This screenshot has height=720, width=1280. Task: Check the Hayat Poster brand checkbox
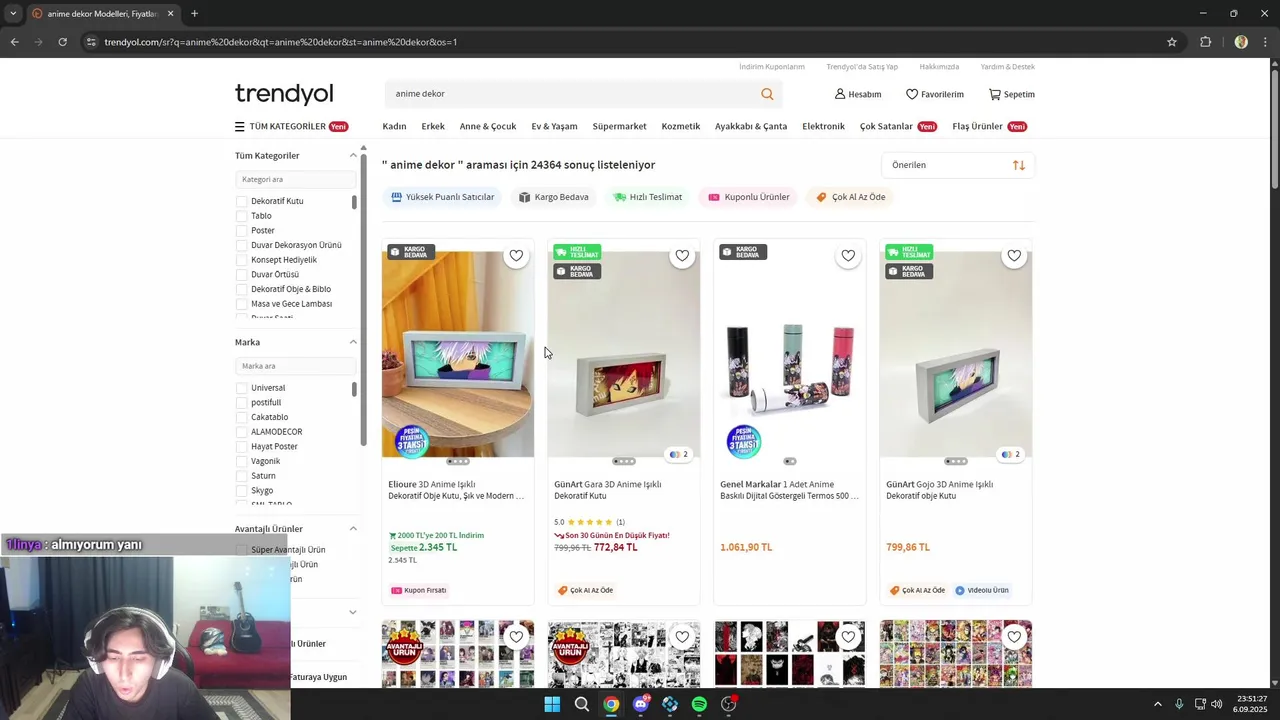click(241, 447)
